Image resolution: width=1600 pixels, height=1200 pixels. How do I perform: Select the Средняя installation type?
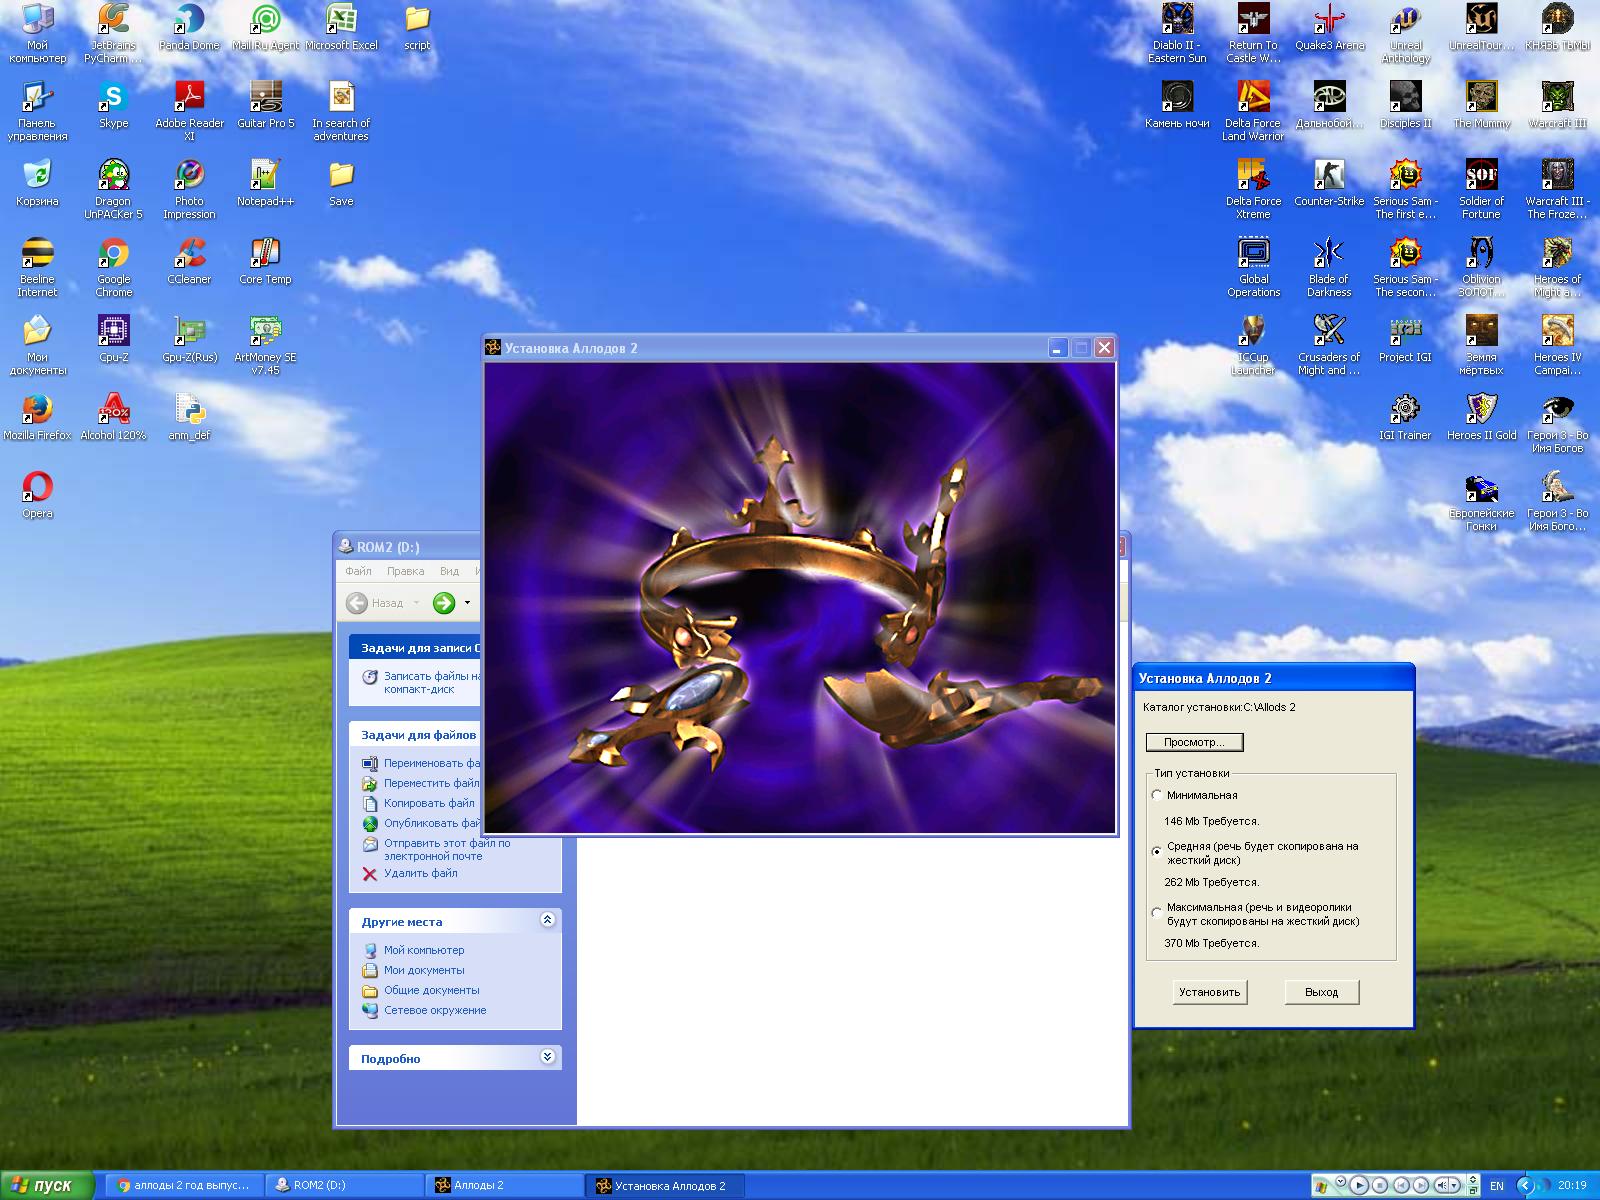1157,852
